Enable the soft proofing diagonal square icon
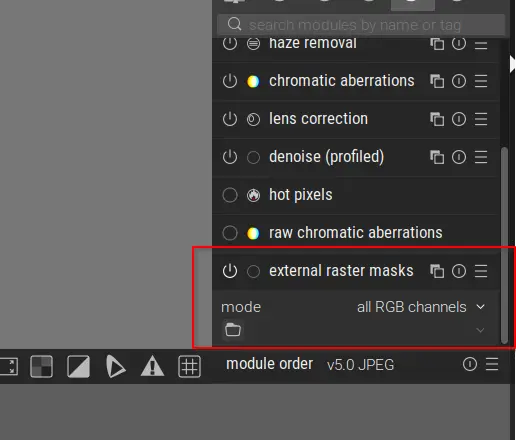 78,366
